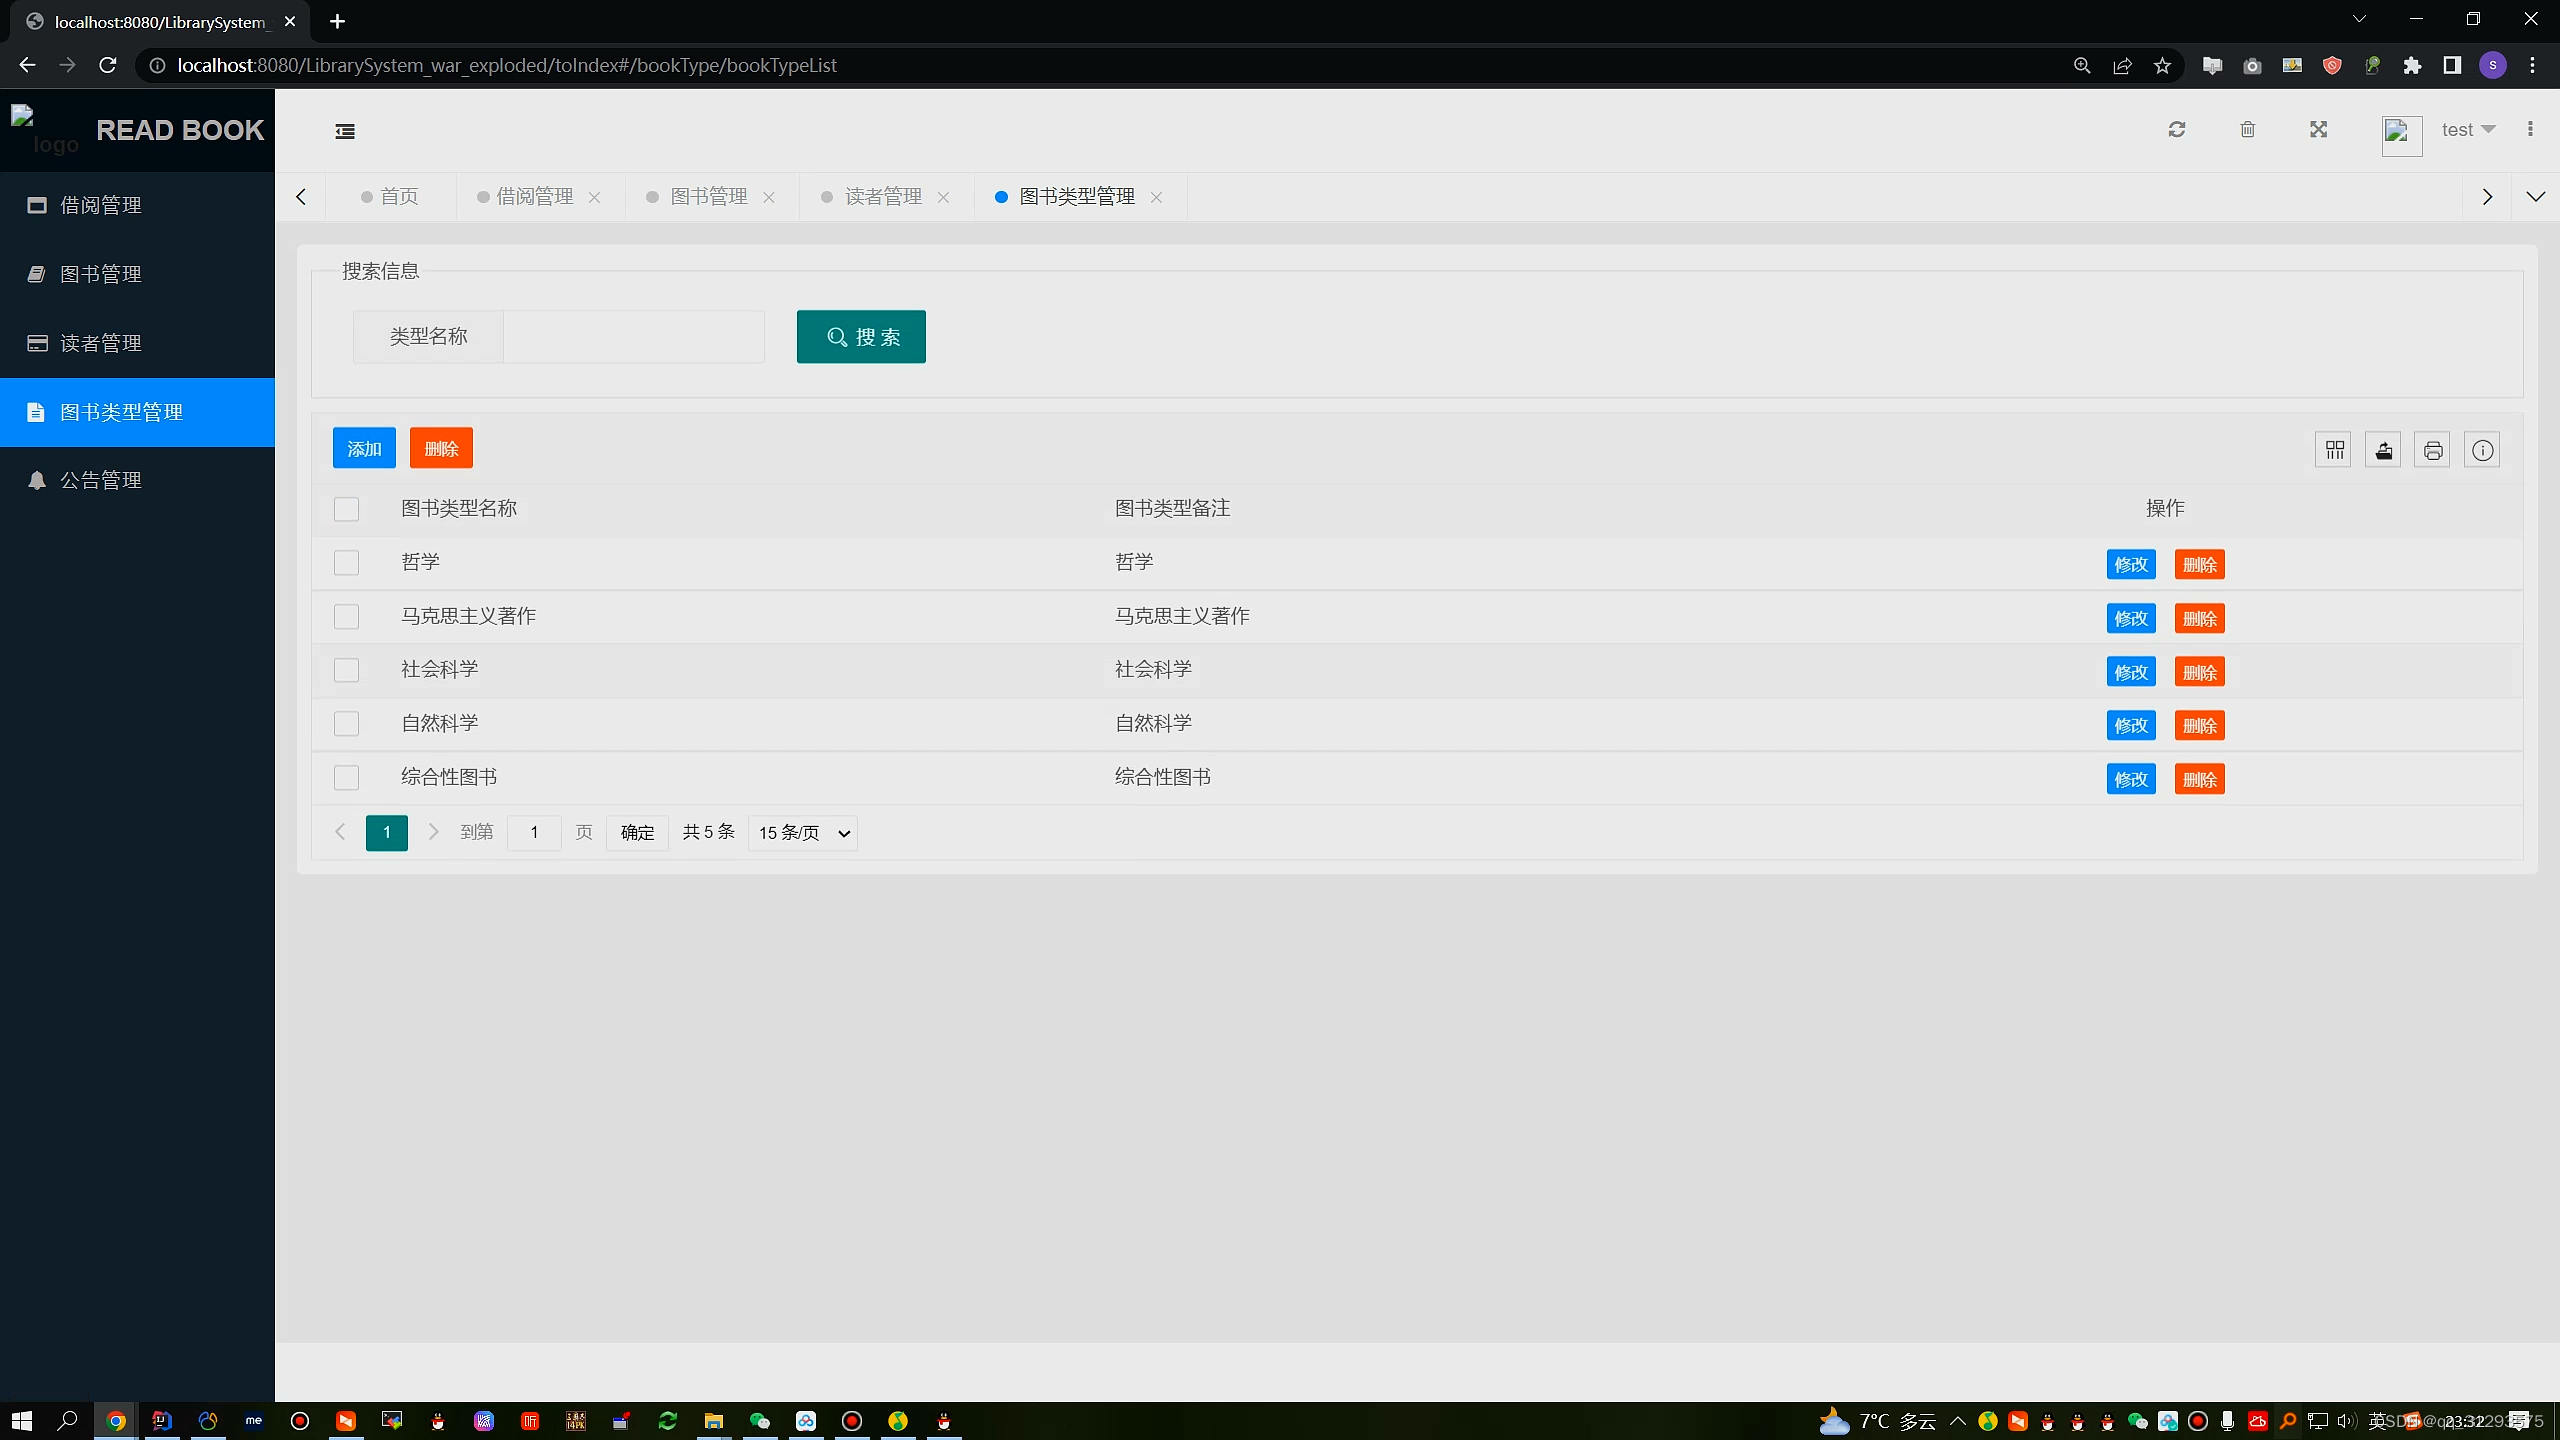Click the print table icon
2560x1440 pixels.
[2433, 450]
